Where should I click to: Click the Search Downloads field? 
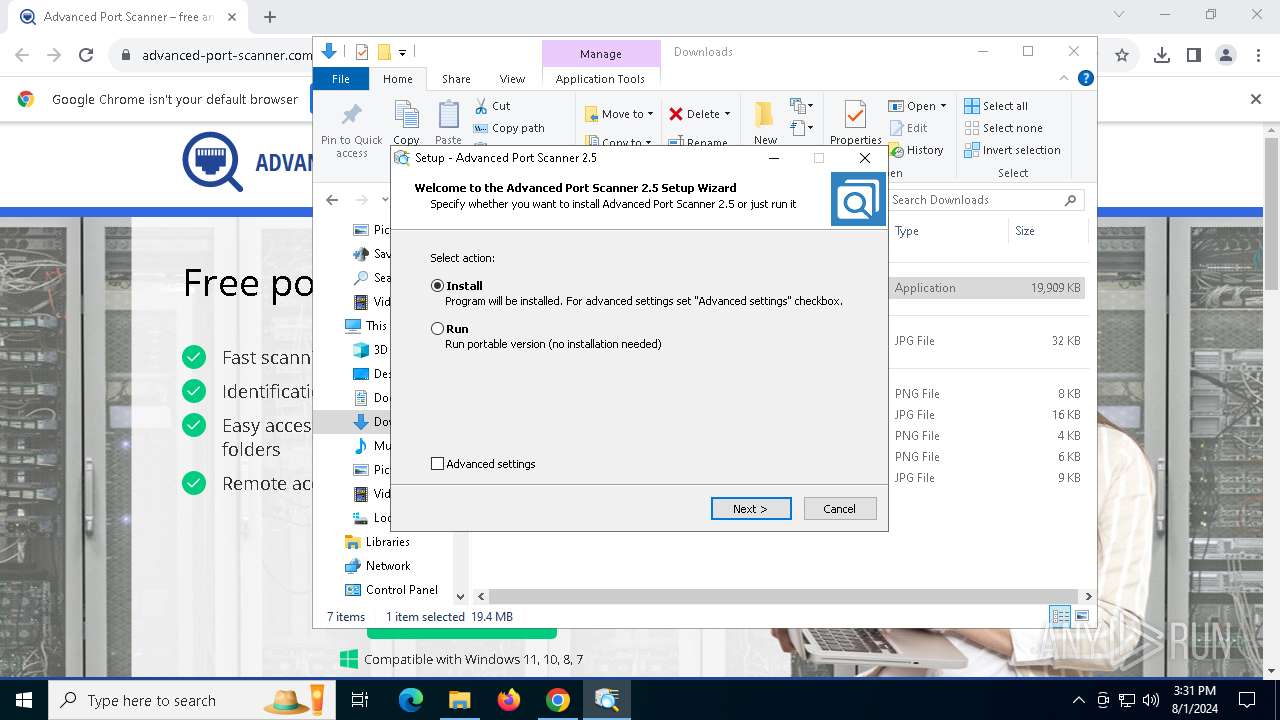tap(985, 200)
